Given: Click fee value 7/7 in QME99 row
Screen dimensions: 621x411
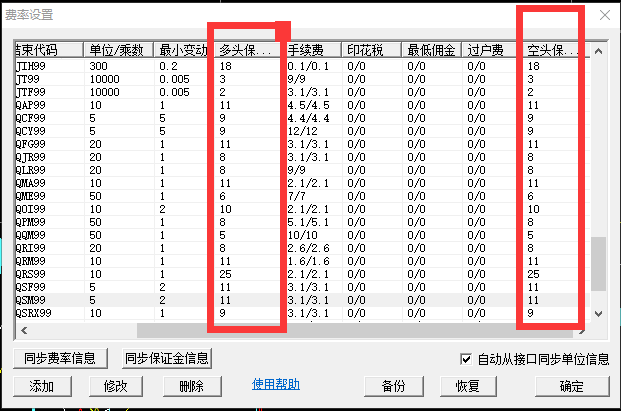Looking at the screenshot, I should tap(296, 196).
